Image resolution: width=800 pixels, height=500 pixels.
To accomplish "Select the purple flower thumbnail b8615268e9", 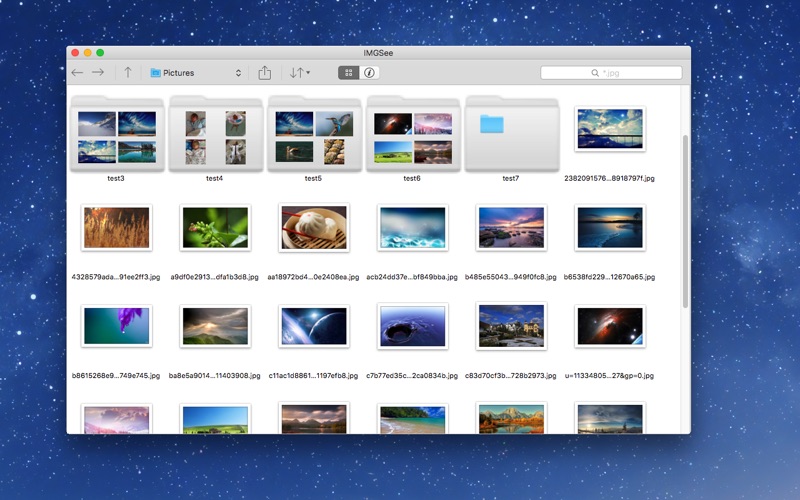I will pyautogui.click(x=116, y=326).
